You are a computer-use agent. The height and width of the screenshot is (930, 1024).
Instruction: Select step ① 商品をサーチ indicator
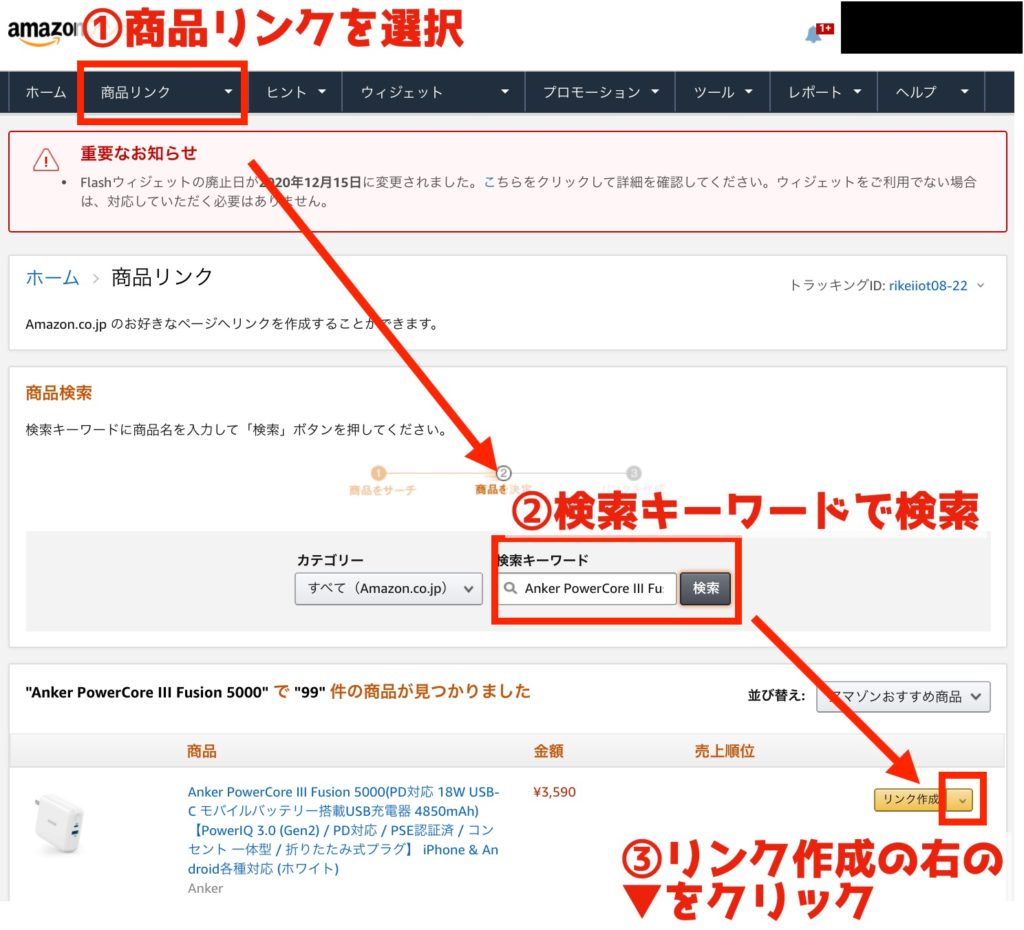tap(376, 472)
